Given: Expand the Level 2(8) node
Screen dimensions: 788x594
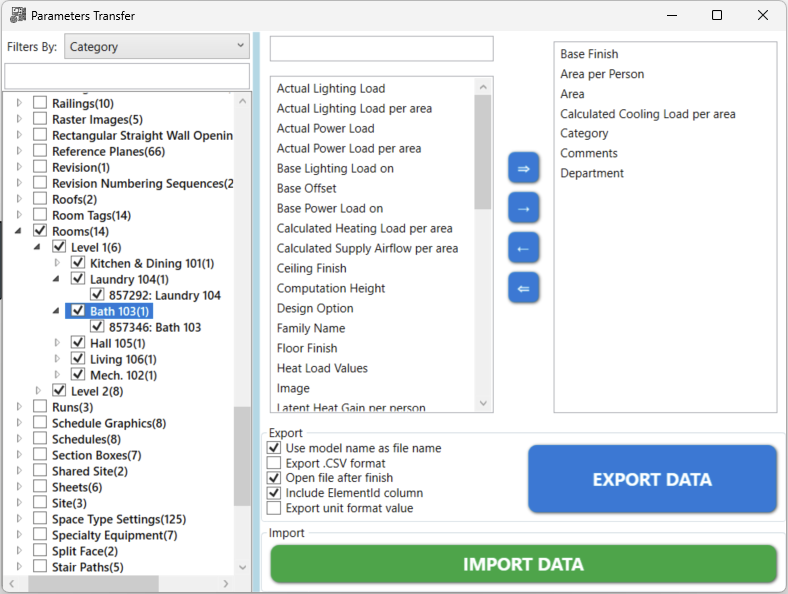Looking at the screenshot, I should [x=38, y=390].
